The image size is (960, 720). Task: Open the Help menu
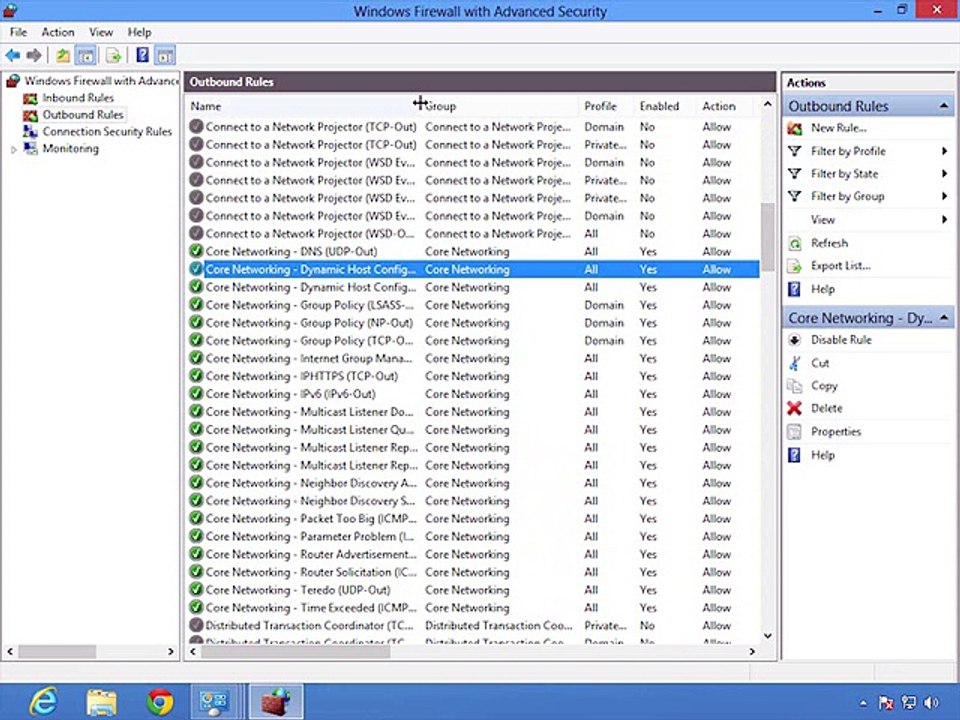tap(139, 32)
